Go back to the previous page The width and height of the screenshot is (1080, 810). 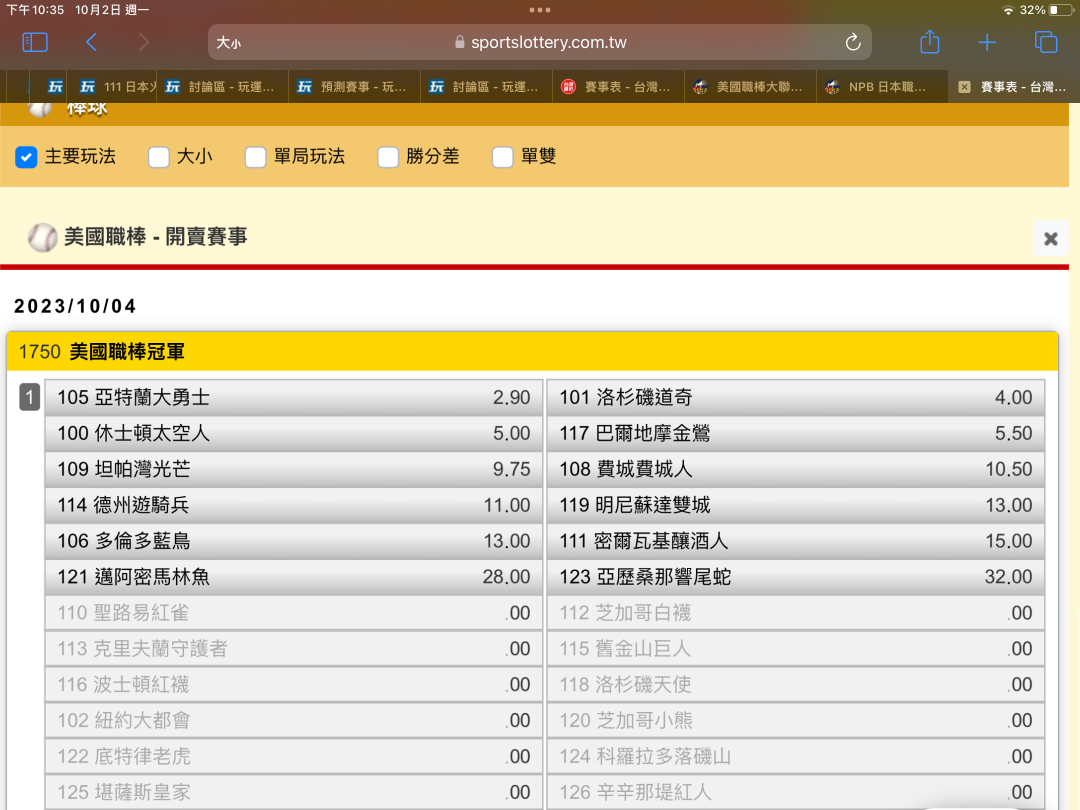pos(92,43)
